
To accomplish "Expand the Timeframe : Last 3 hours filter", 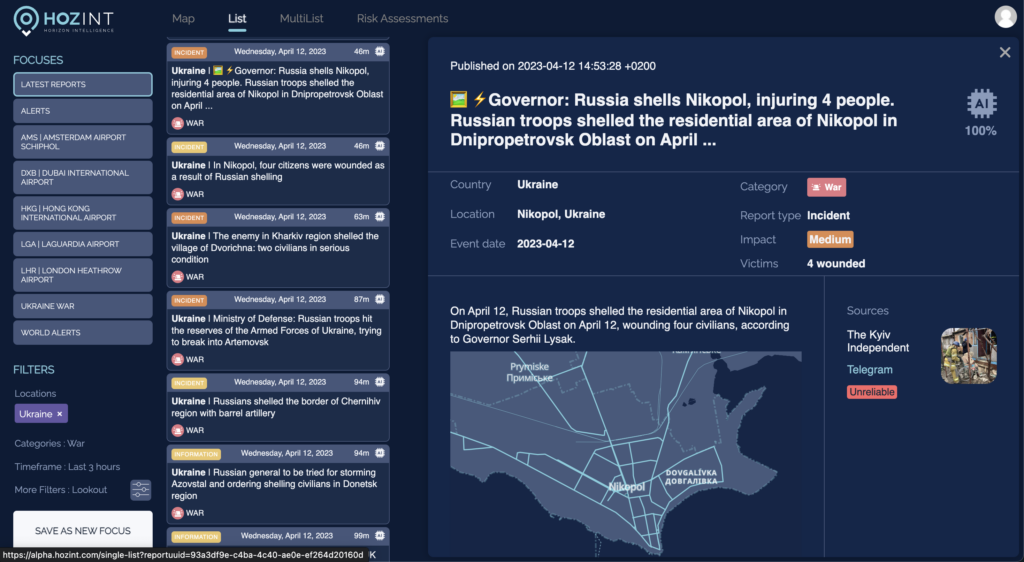I will (67, 467).
